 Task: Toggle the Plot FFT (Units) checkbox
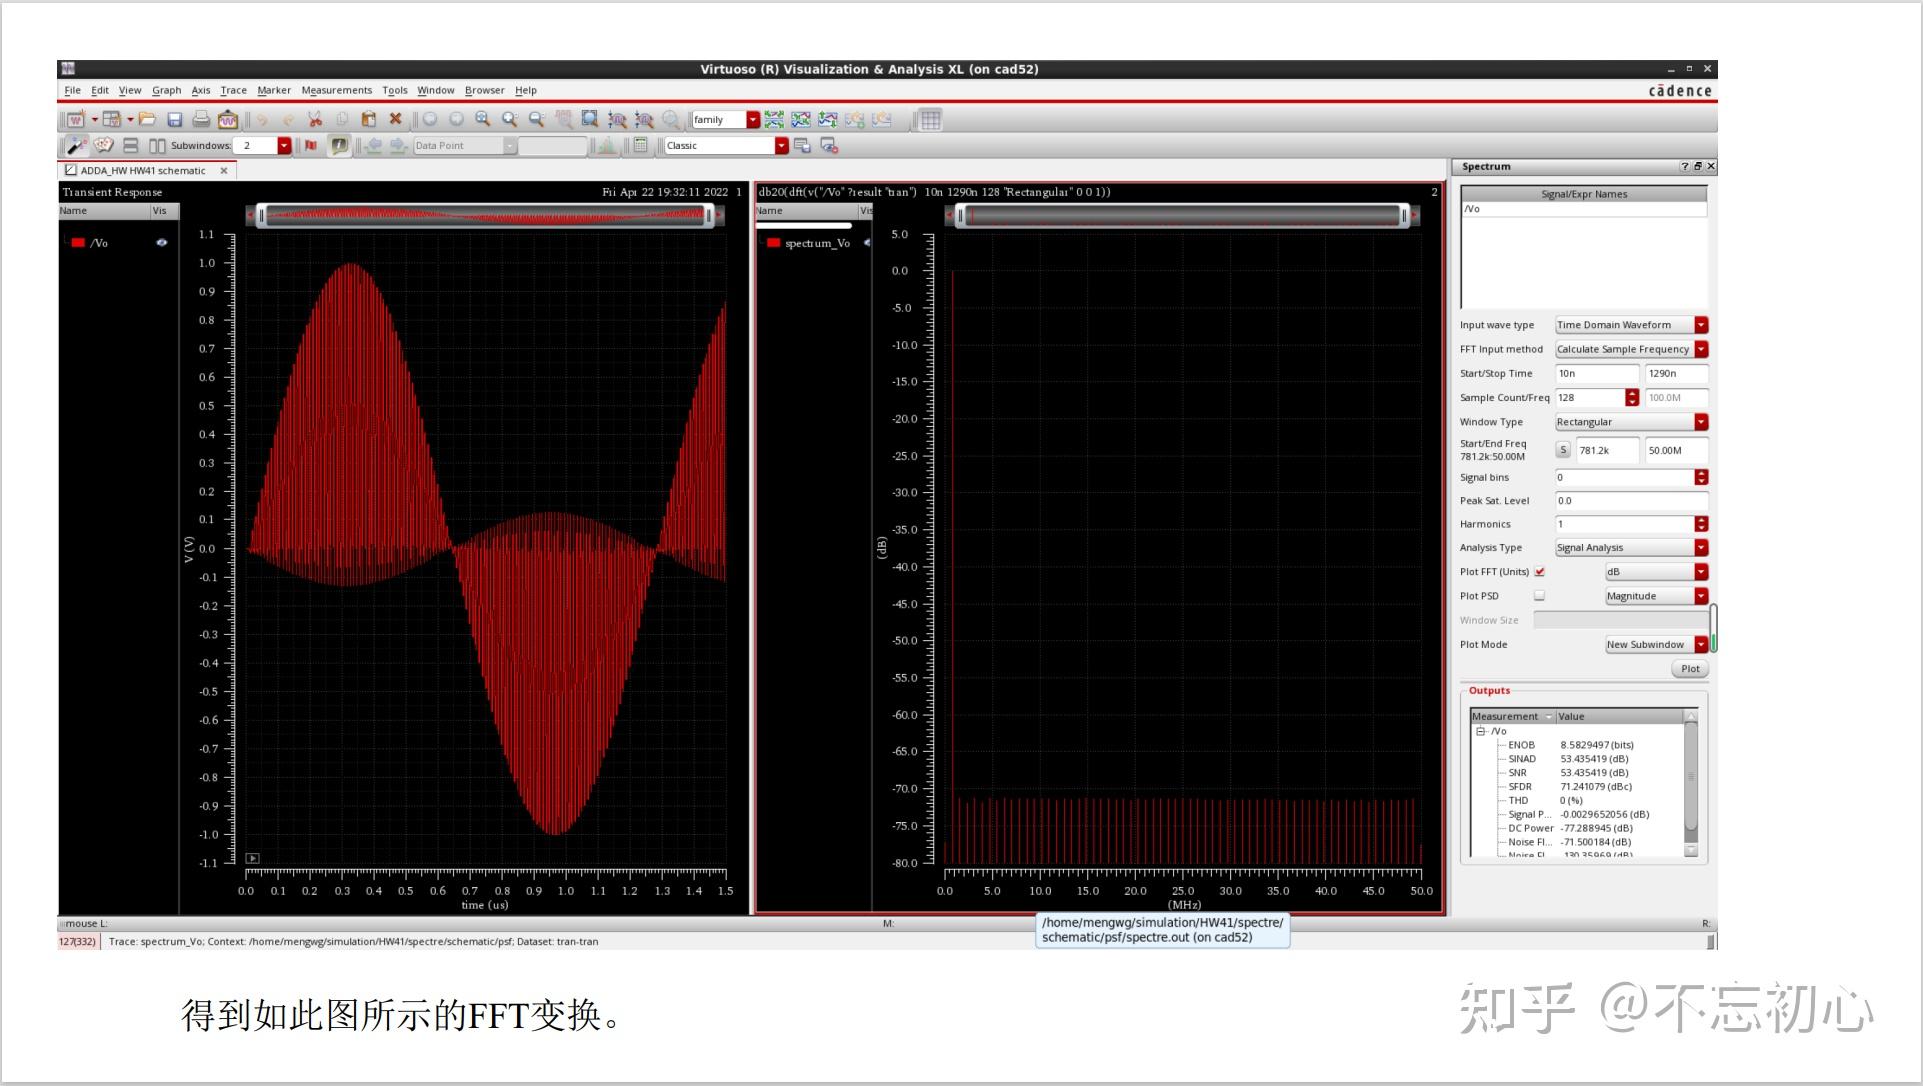[1539, 572]
